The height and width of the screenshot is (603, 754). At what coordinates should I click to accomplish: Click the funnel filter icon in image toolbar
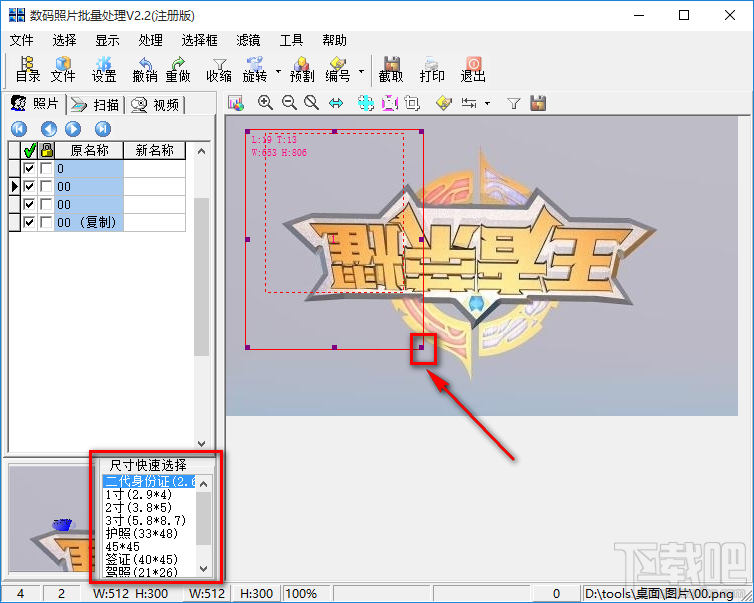point(514,103)
